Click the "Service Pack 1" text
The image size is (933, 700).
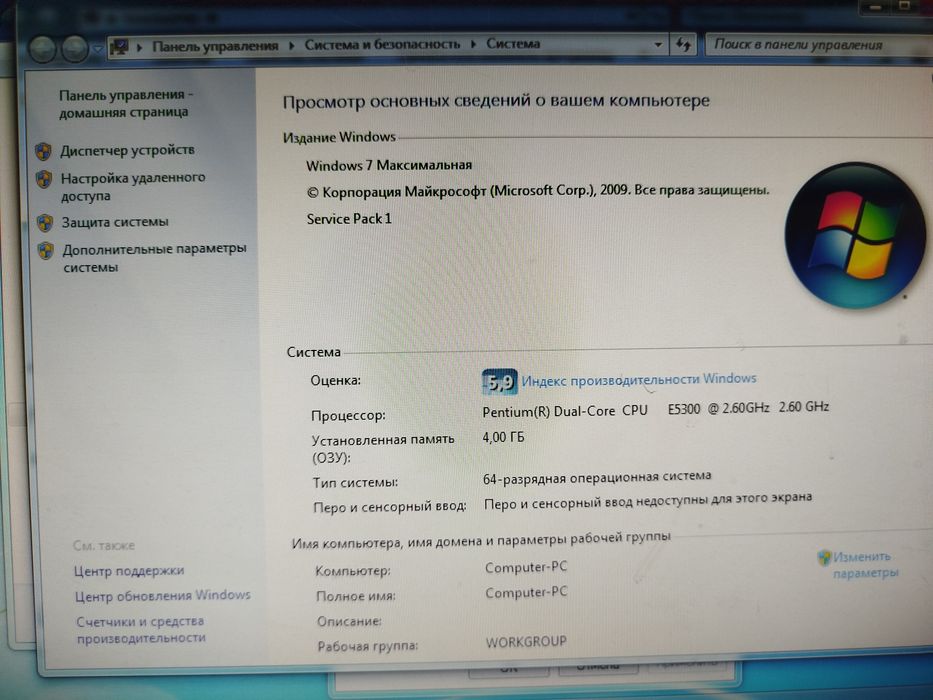(x=349, y=219)
